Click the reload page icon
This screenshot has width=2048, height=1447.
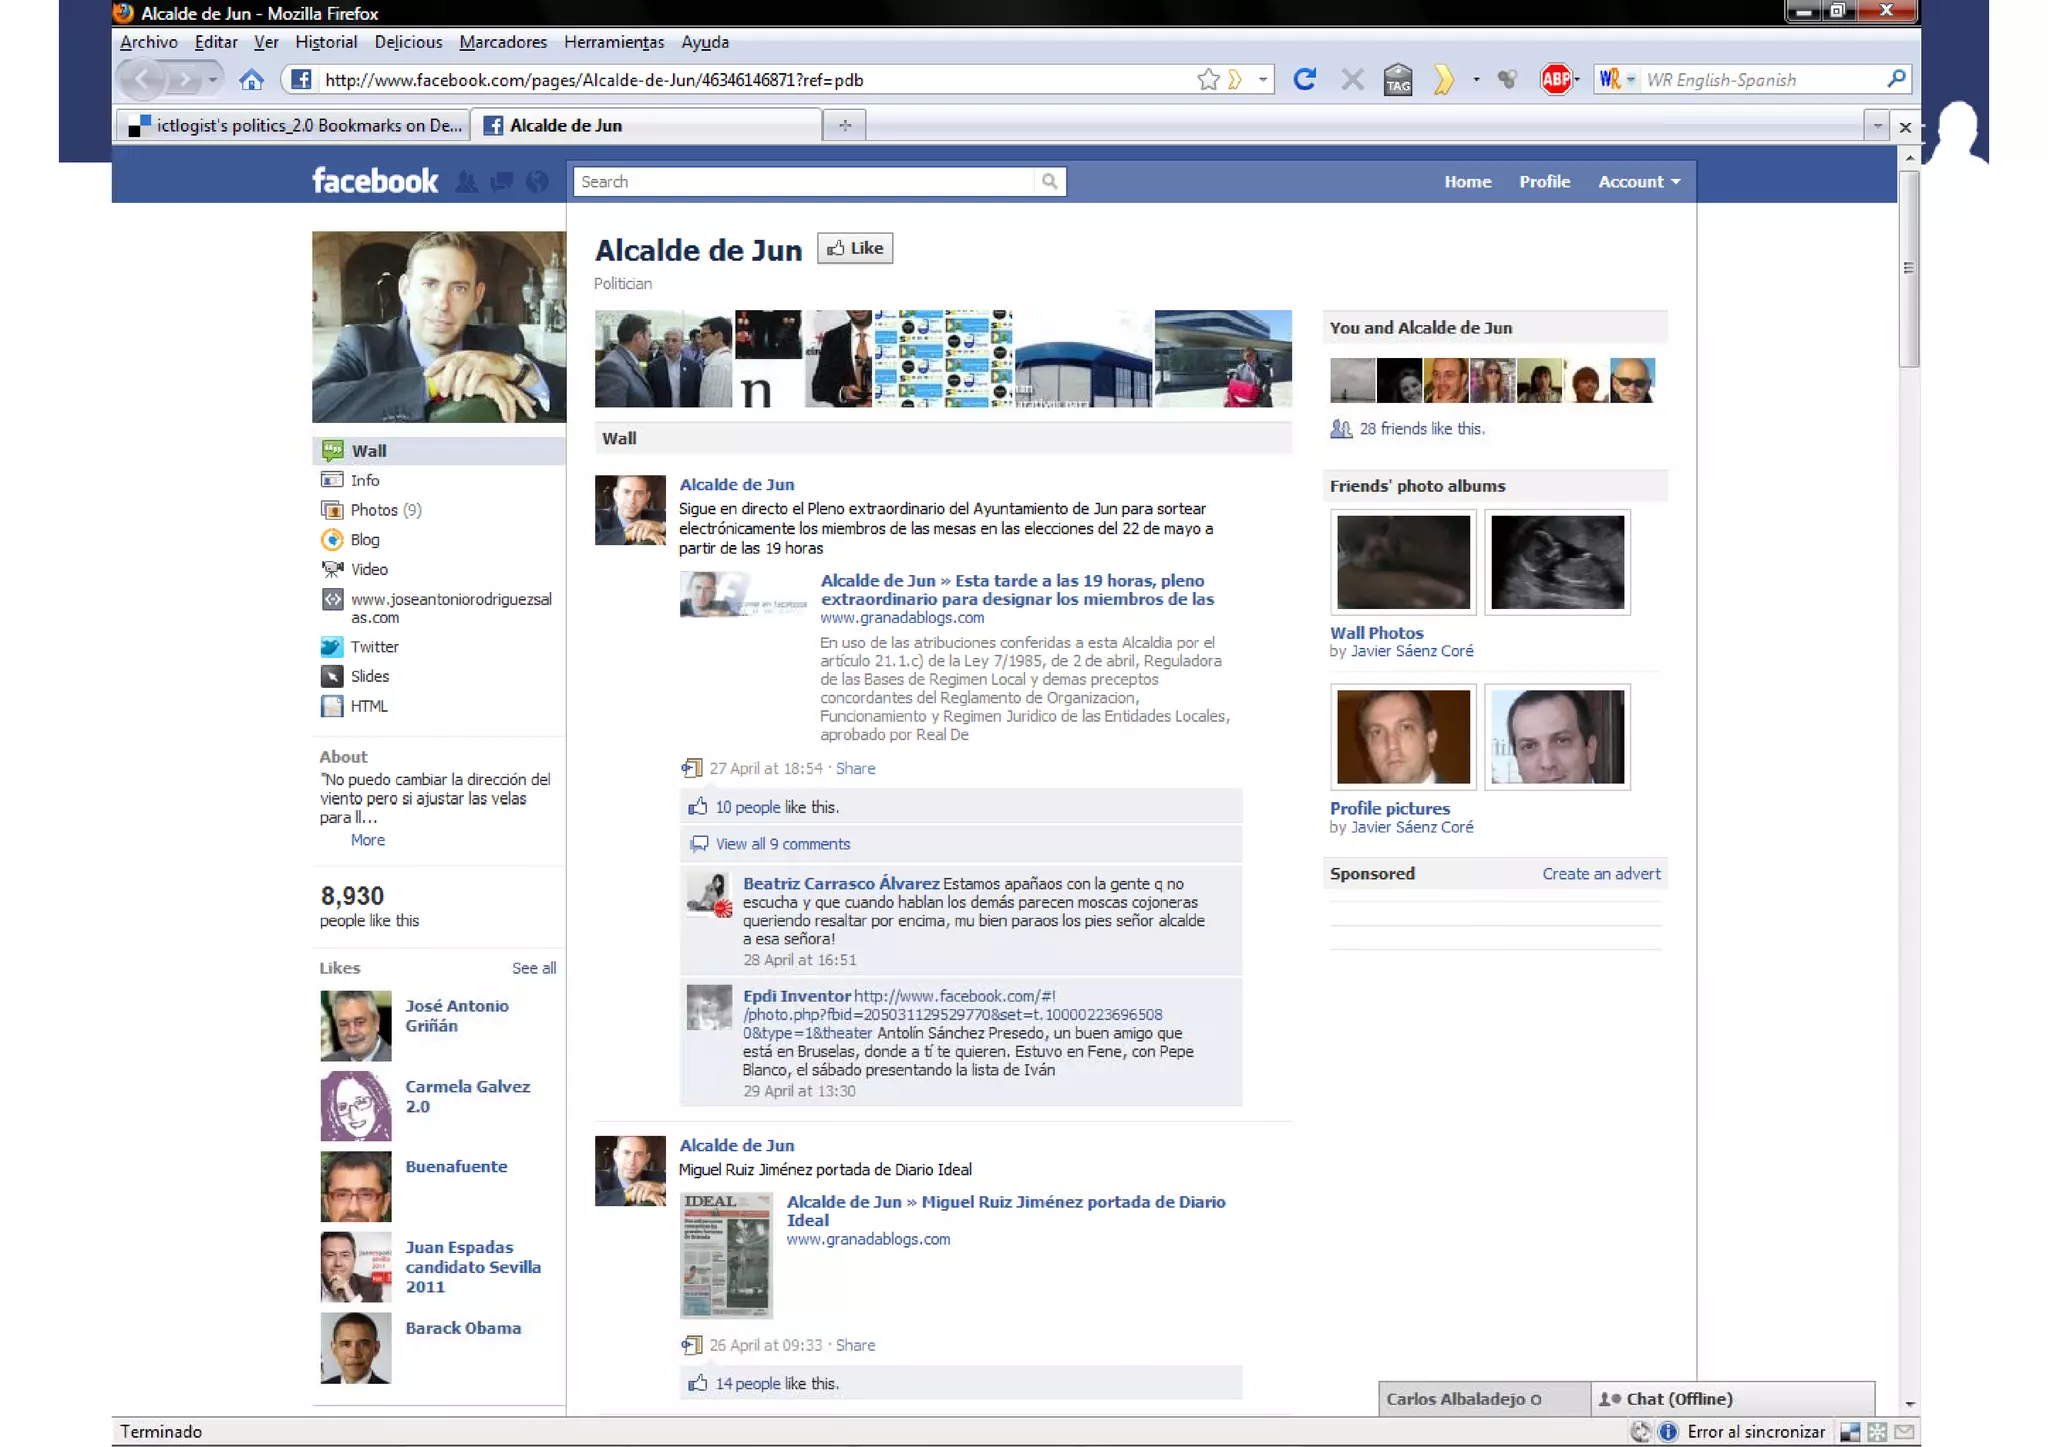point(1304,79)
